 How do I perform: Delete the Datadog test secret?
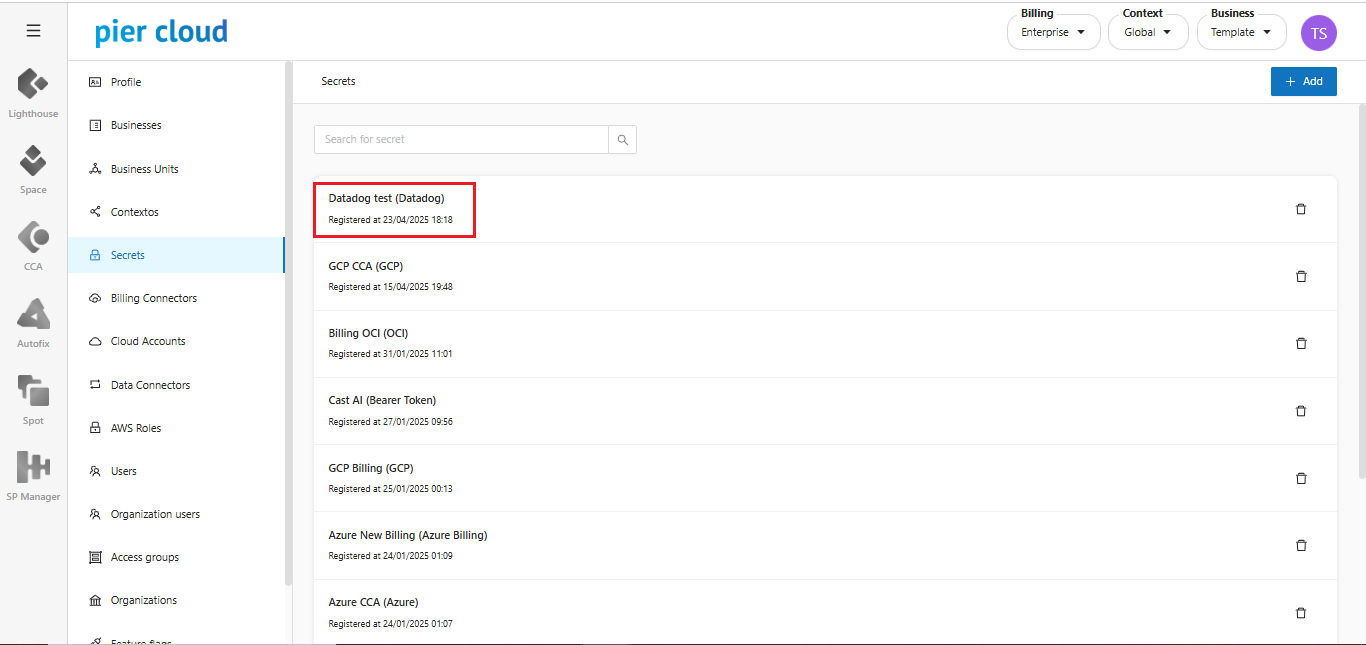pyautogui.click(x=1301, y=209)
